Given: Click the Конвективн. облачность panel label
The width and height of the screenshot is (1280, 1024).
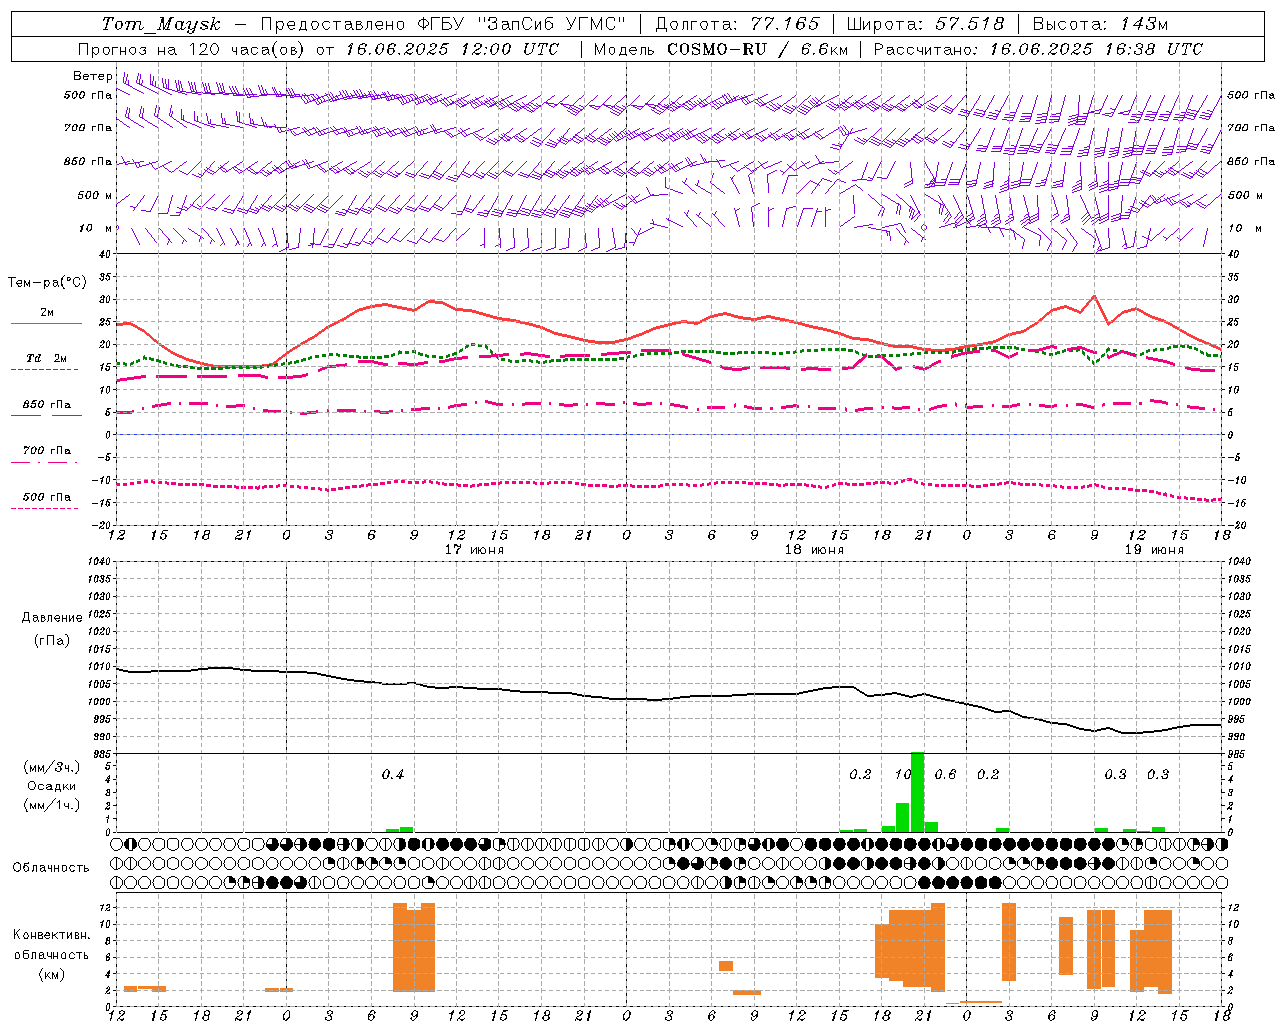Looking at the screenshot, I should pyautogui.click(x=51, y=945).
